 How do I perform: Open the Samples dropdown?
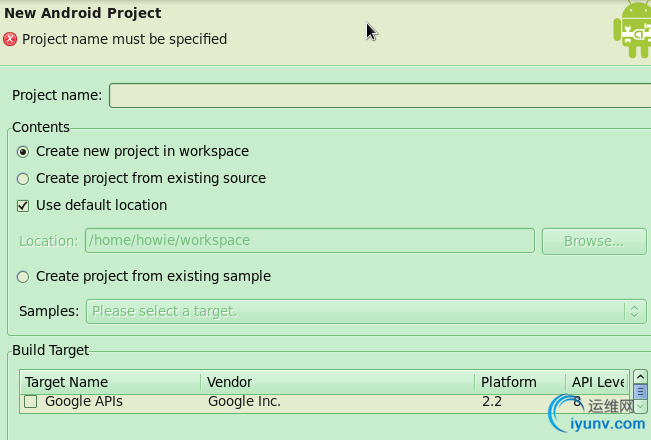pos(366,311)
